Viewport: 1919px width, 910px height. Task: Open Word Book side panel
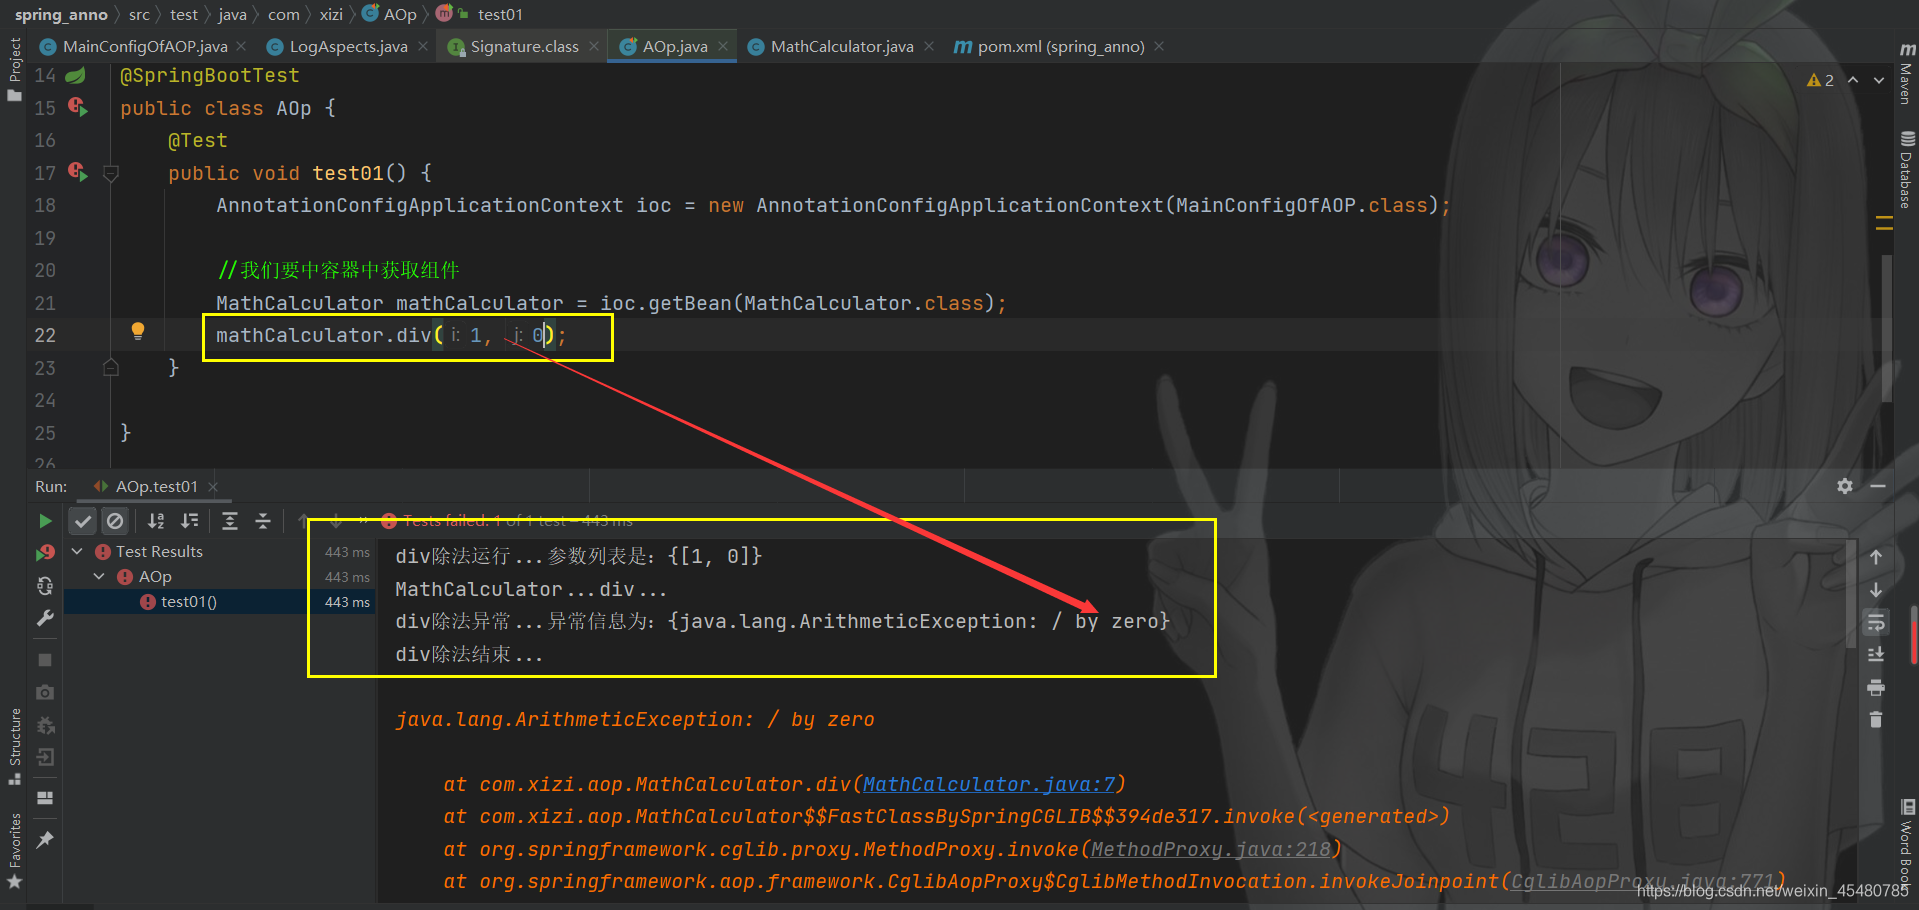(1906, 846)
